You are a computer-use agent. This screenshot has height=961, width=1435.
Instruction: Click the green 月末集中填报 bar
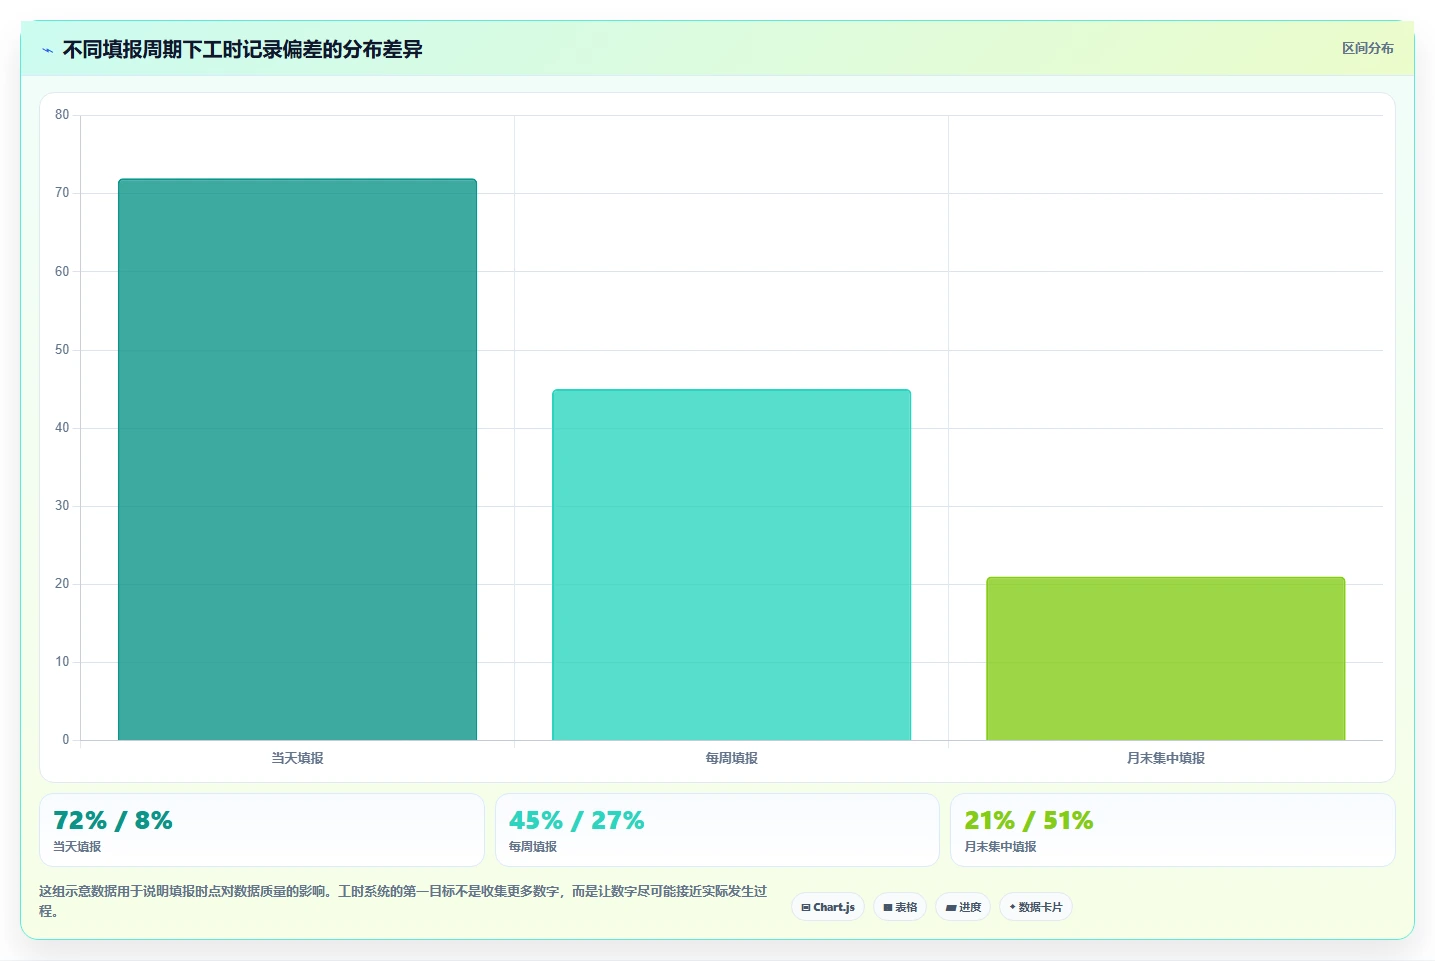tap(1165, 659)
